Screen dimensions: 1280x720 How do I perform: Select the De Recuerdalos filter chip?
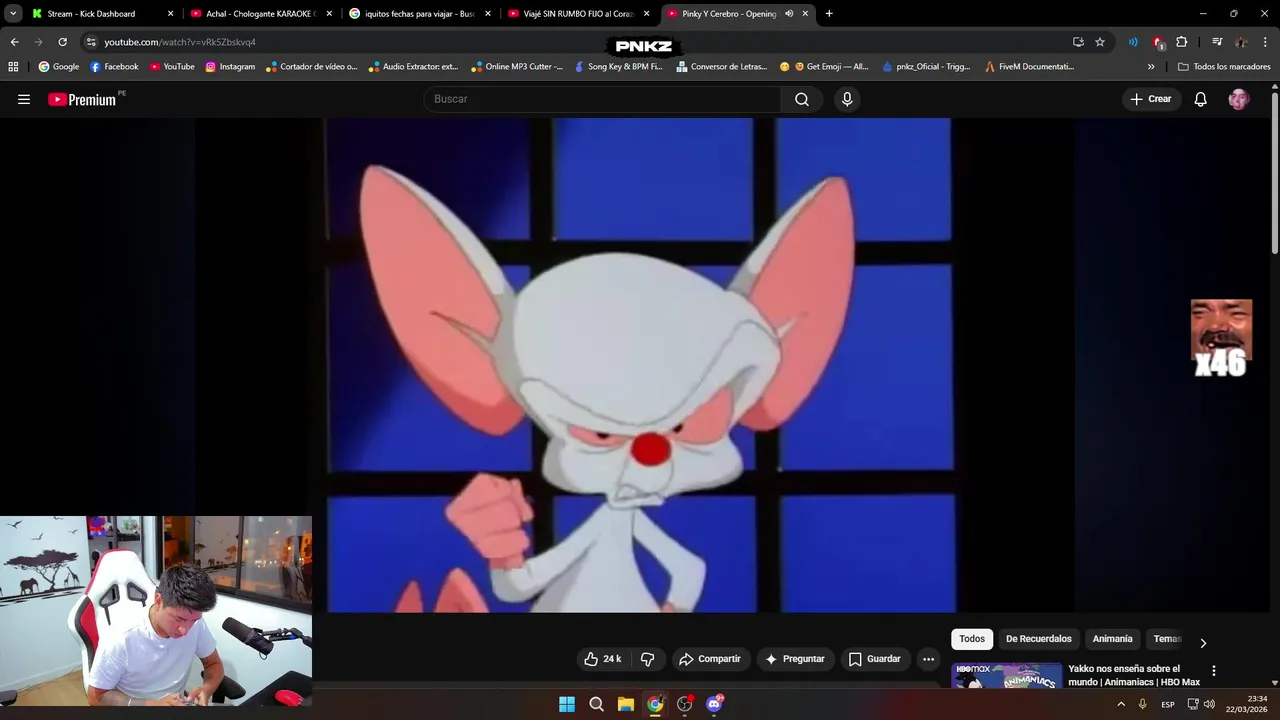[1038, 639]
